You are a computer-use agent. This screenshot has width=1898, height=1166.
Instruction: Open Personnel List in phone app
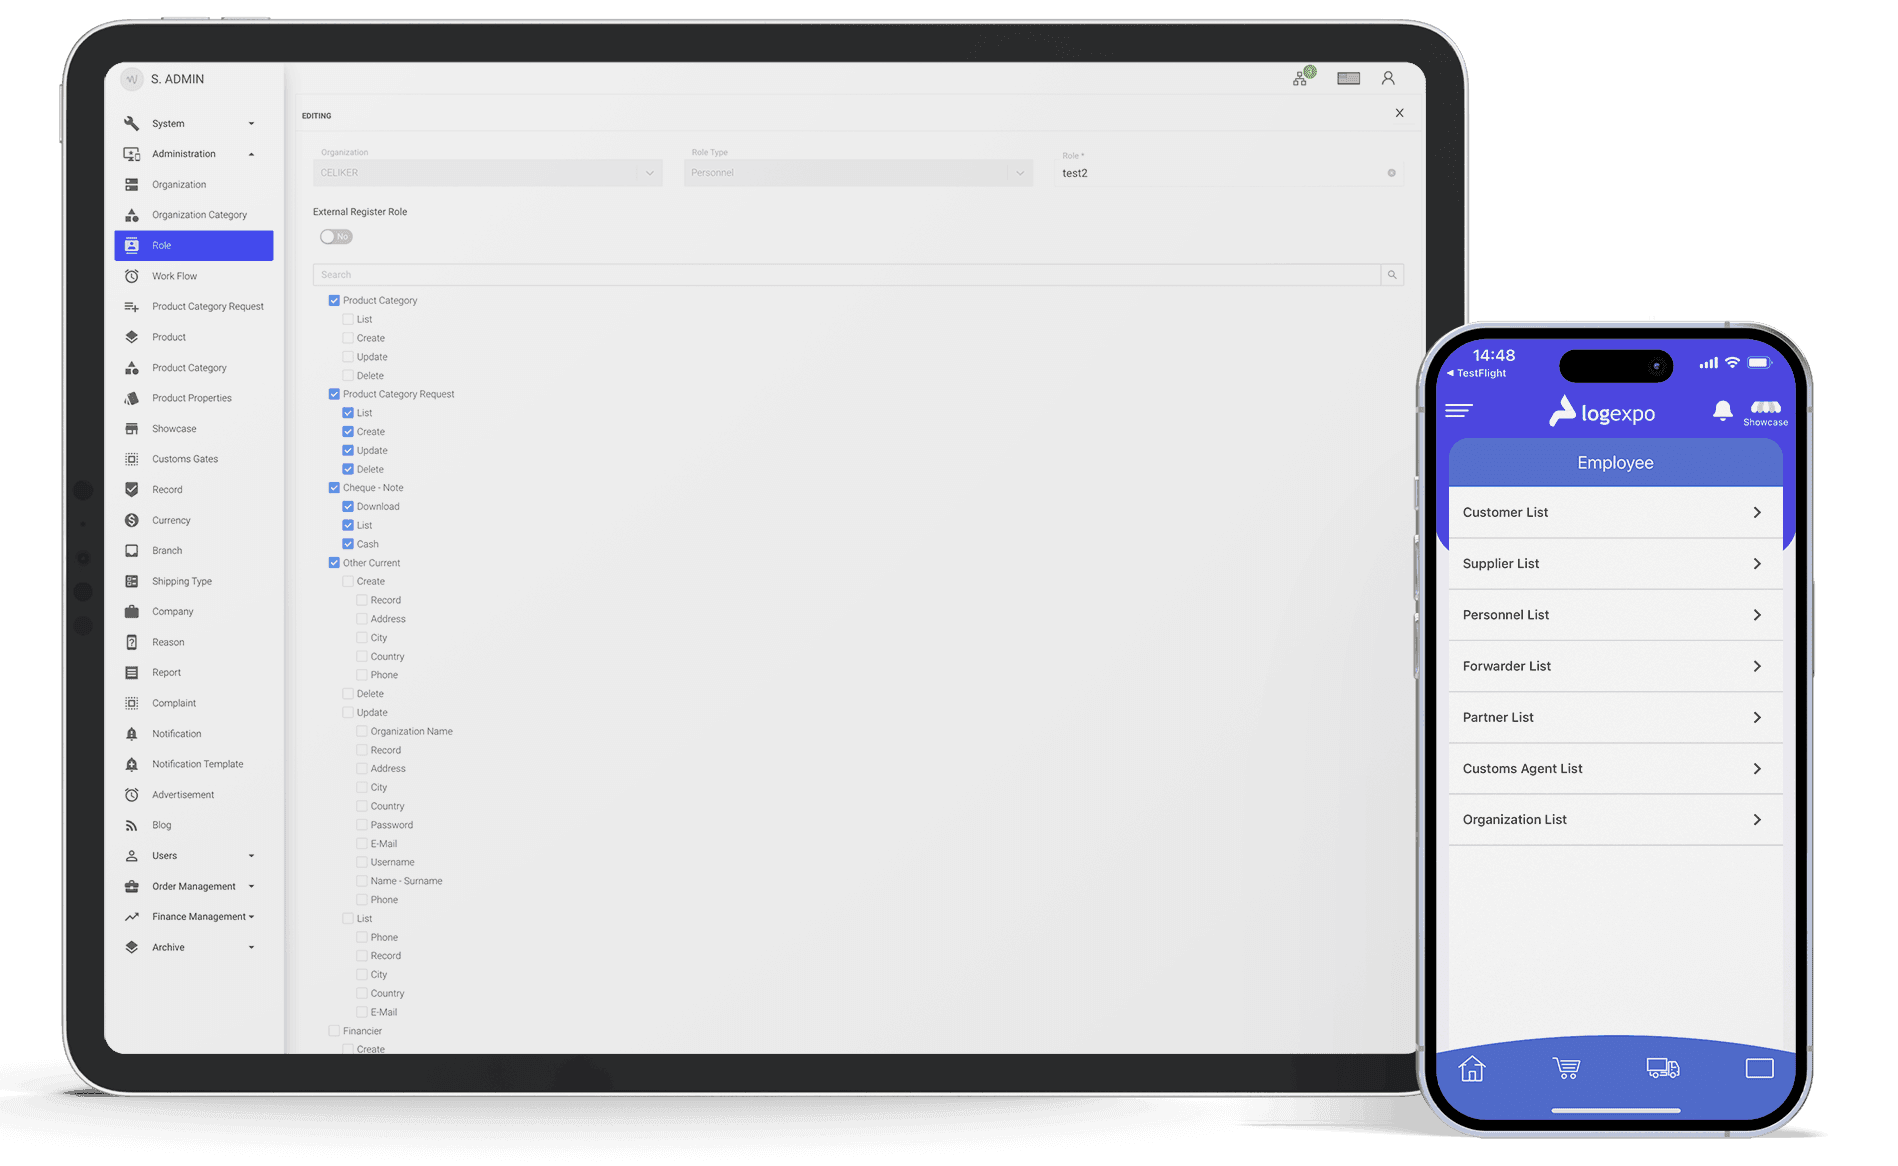(x=1615, y=615)
